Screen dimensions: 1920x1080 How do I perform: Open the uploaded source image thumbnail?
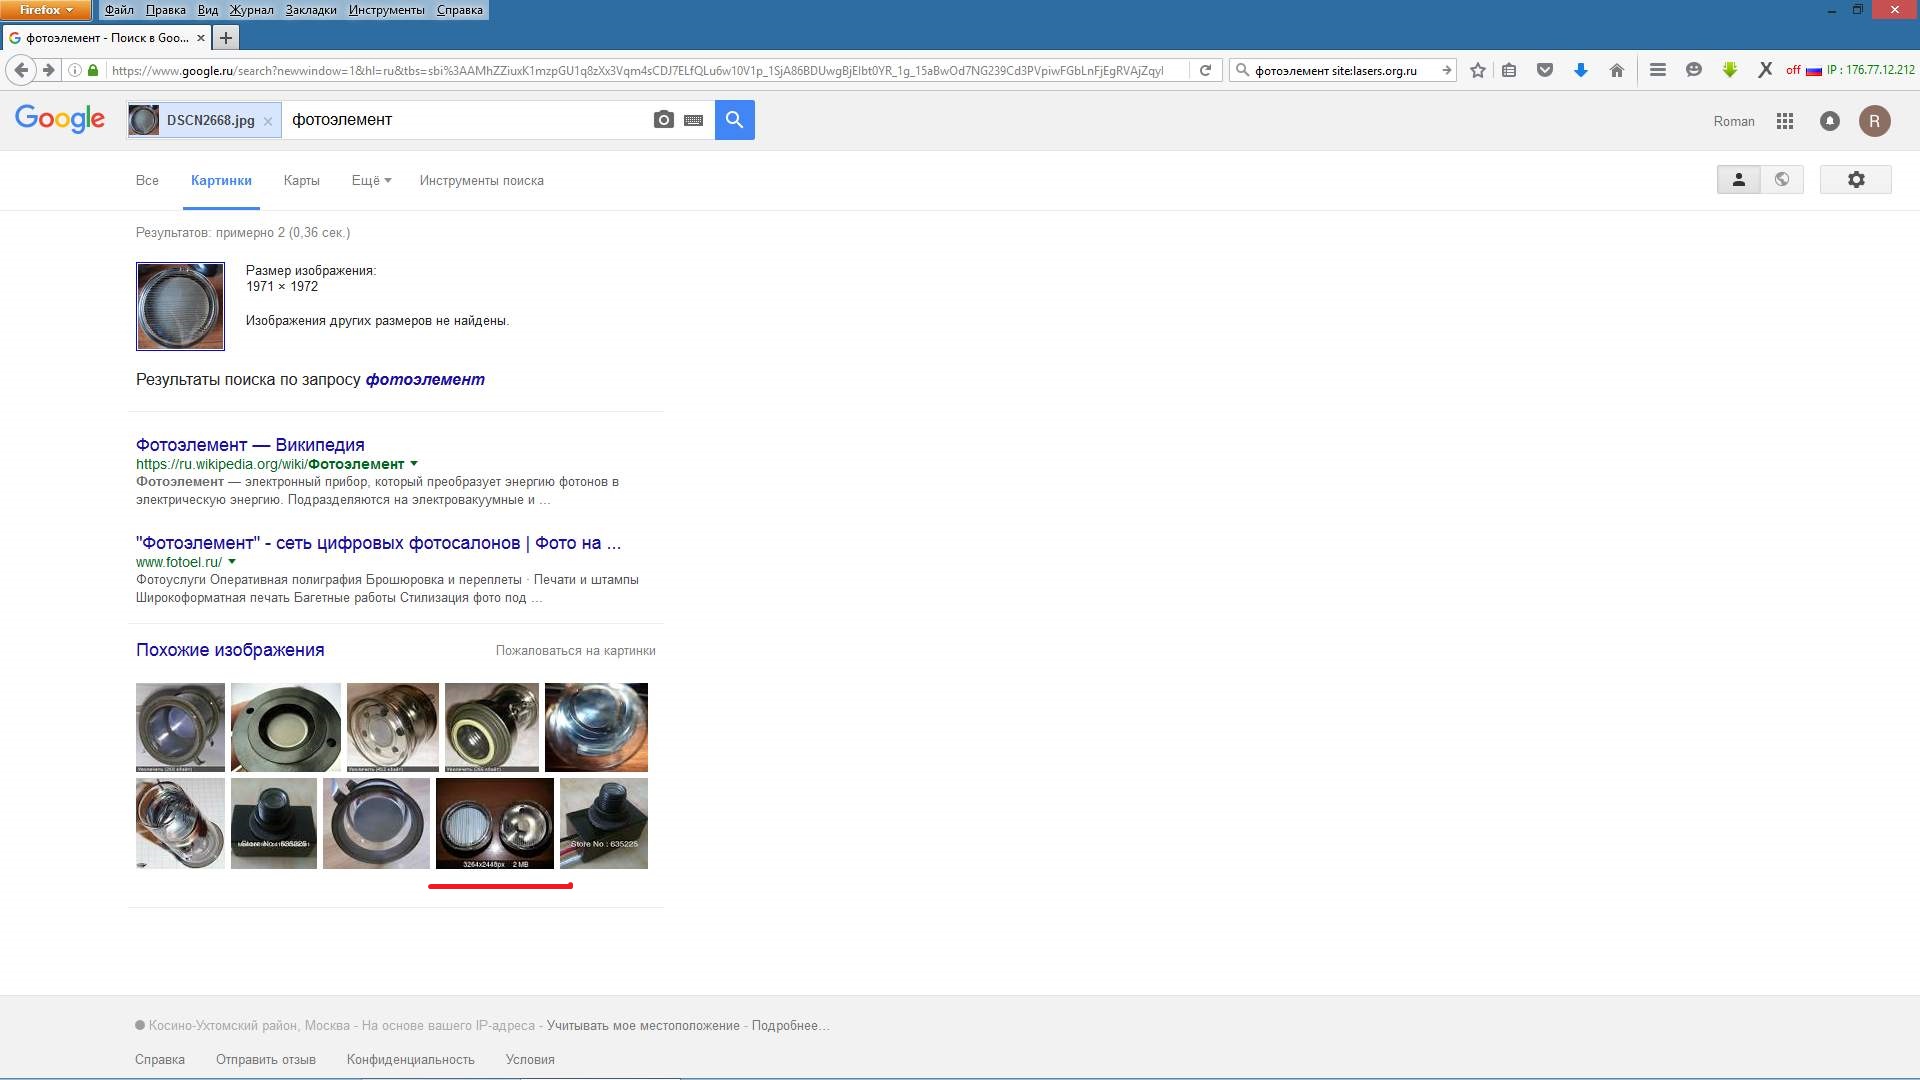(x=180, y=306)
